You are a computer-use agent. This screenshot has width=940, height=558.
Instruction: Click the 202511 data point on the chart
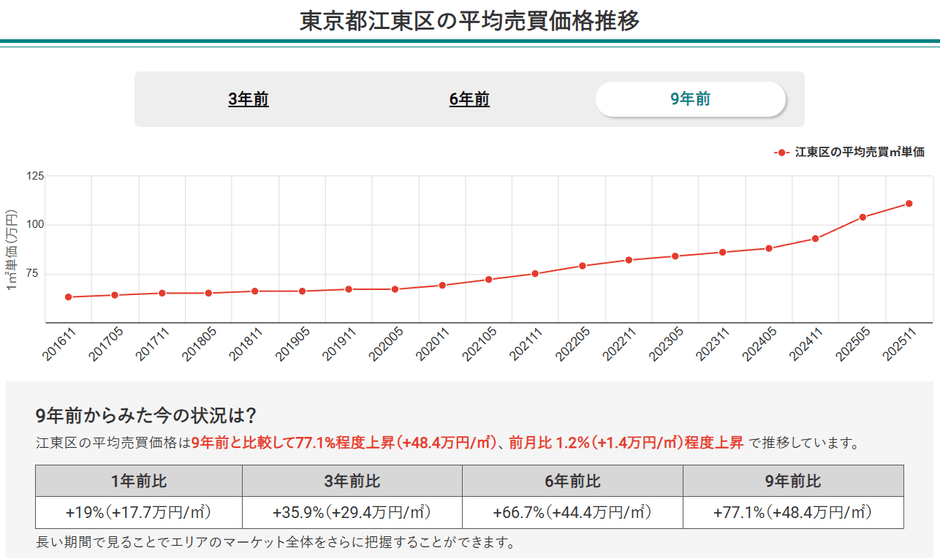coord(909,204)
